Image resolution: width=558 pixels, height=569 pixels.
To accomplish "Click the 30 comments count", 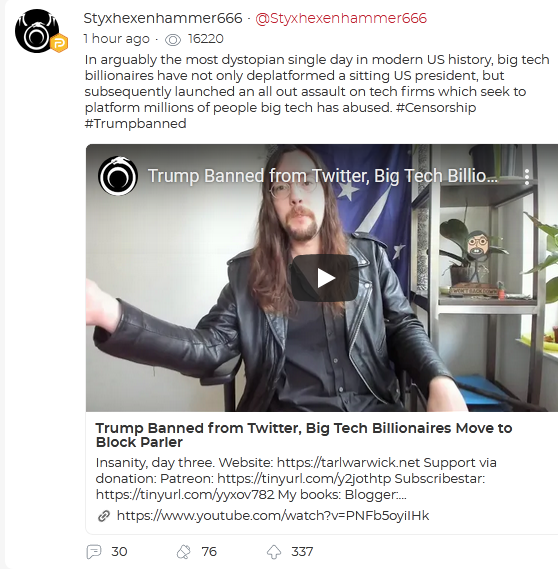I will 119,552.
